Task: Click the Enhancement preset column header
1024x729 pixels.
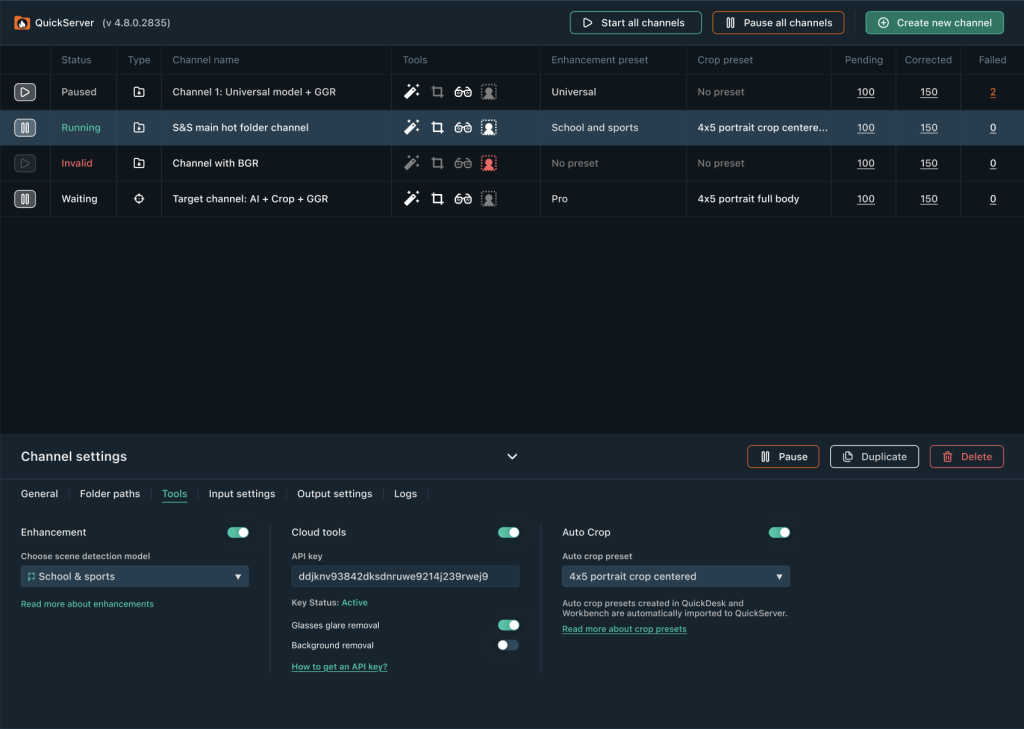Action: tap(600, 60)
